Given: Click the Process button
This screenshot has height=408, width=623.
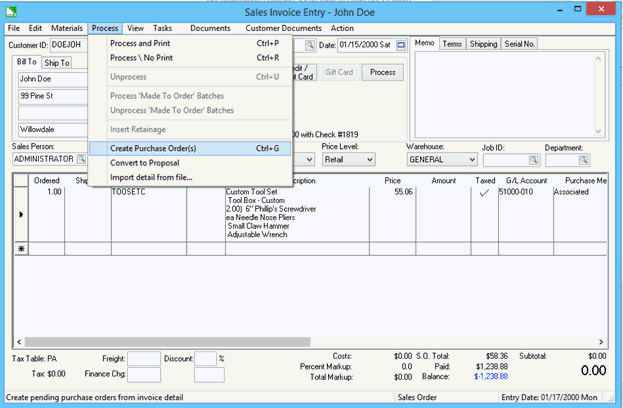Looking at the screenshot, I should coord(383,72).
